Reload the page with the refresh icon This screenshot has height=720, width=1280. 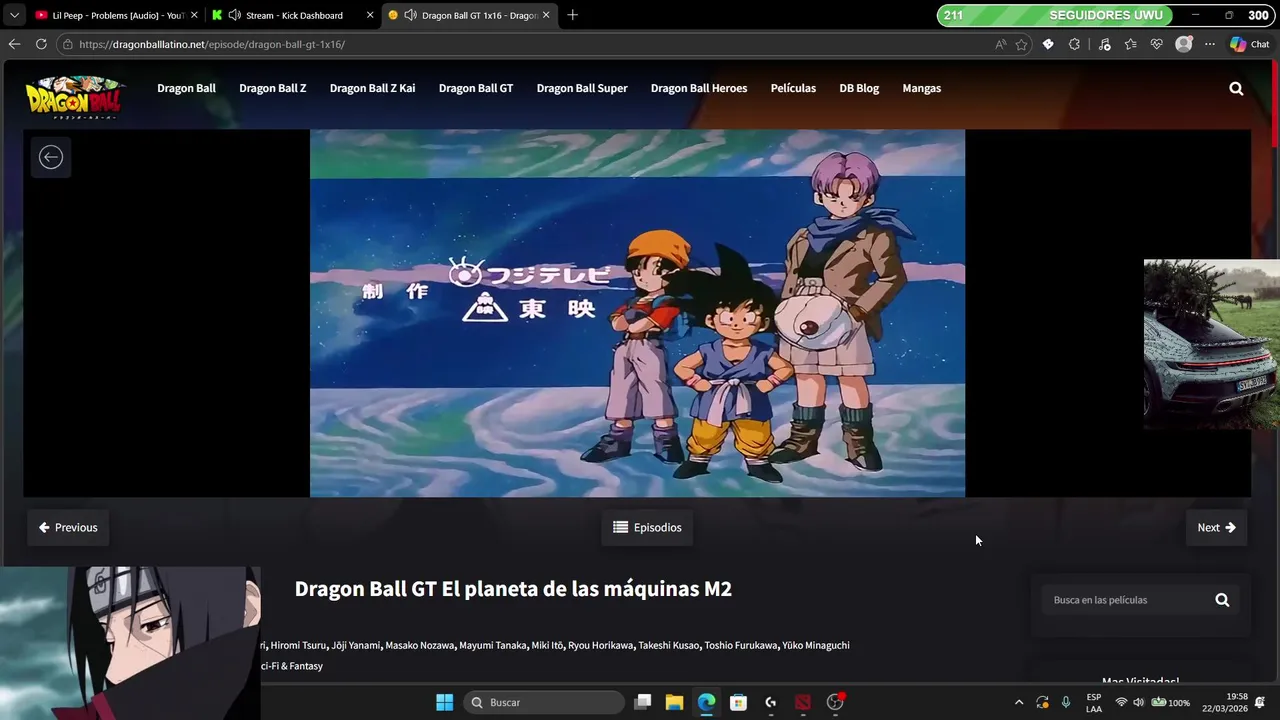[x=41, y=44]
